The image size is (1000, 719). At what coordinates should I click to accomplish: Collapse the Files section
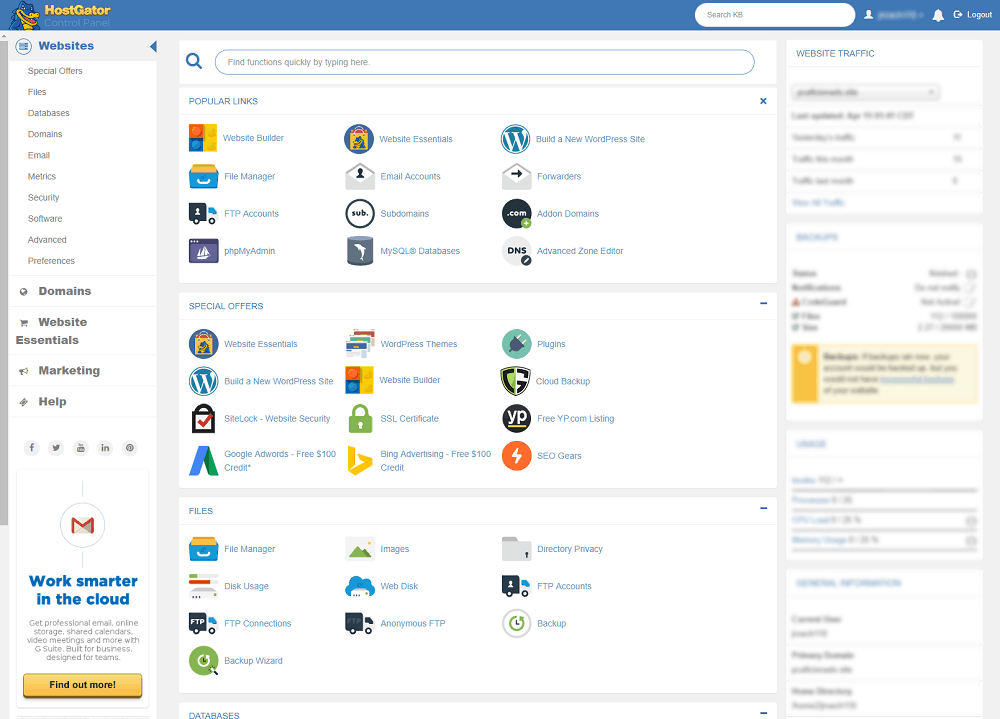[x=763, y=508]
